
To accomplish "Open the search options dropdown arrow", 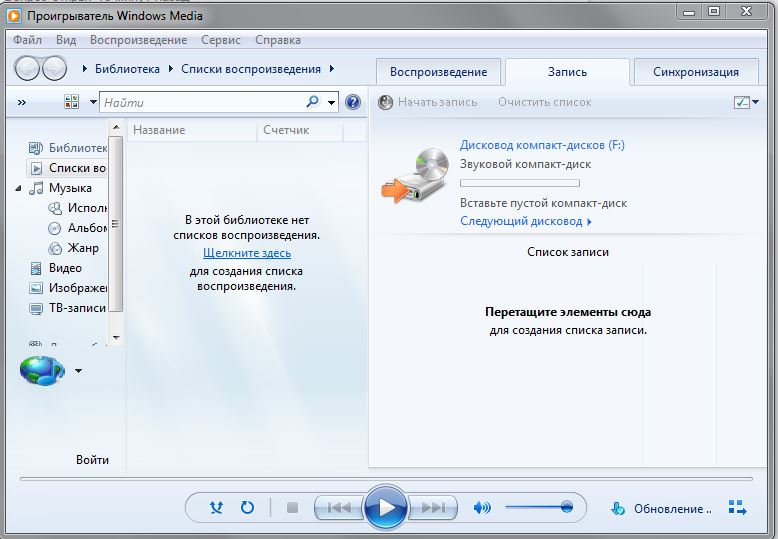I will 331,103.
